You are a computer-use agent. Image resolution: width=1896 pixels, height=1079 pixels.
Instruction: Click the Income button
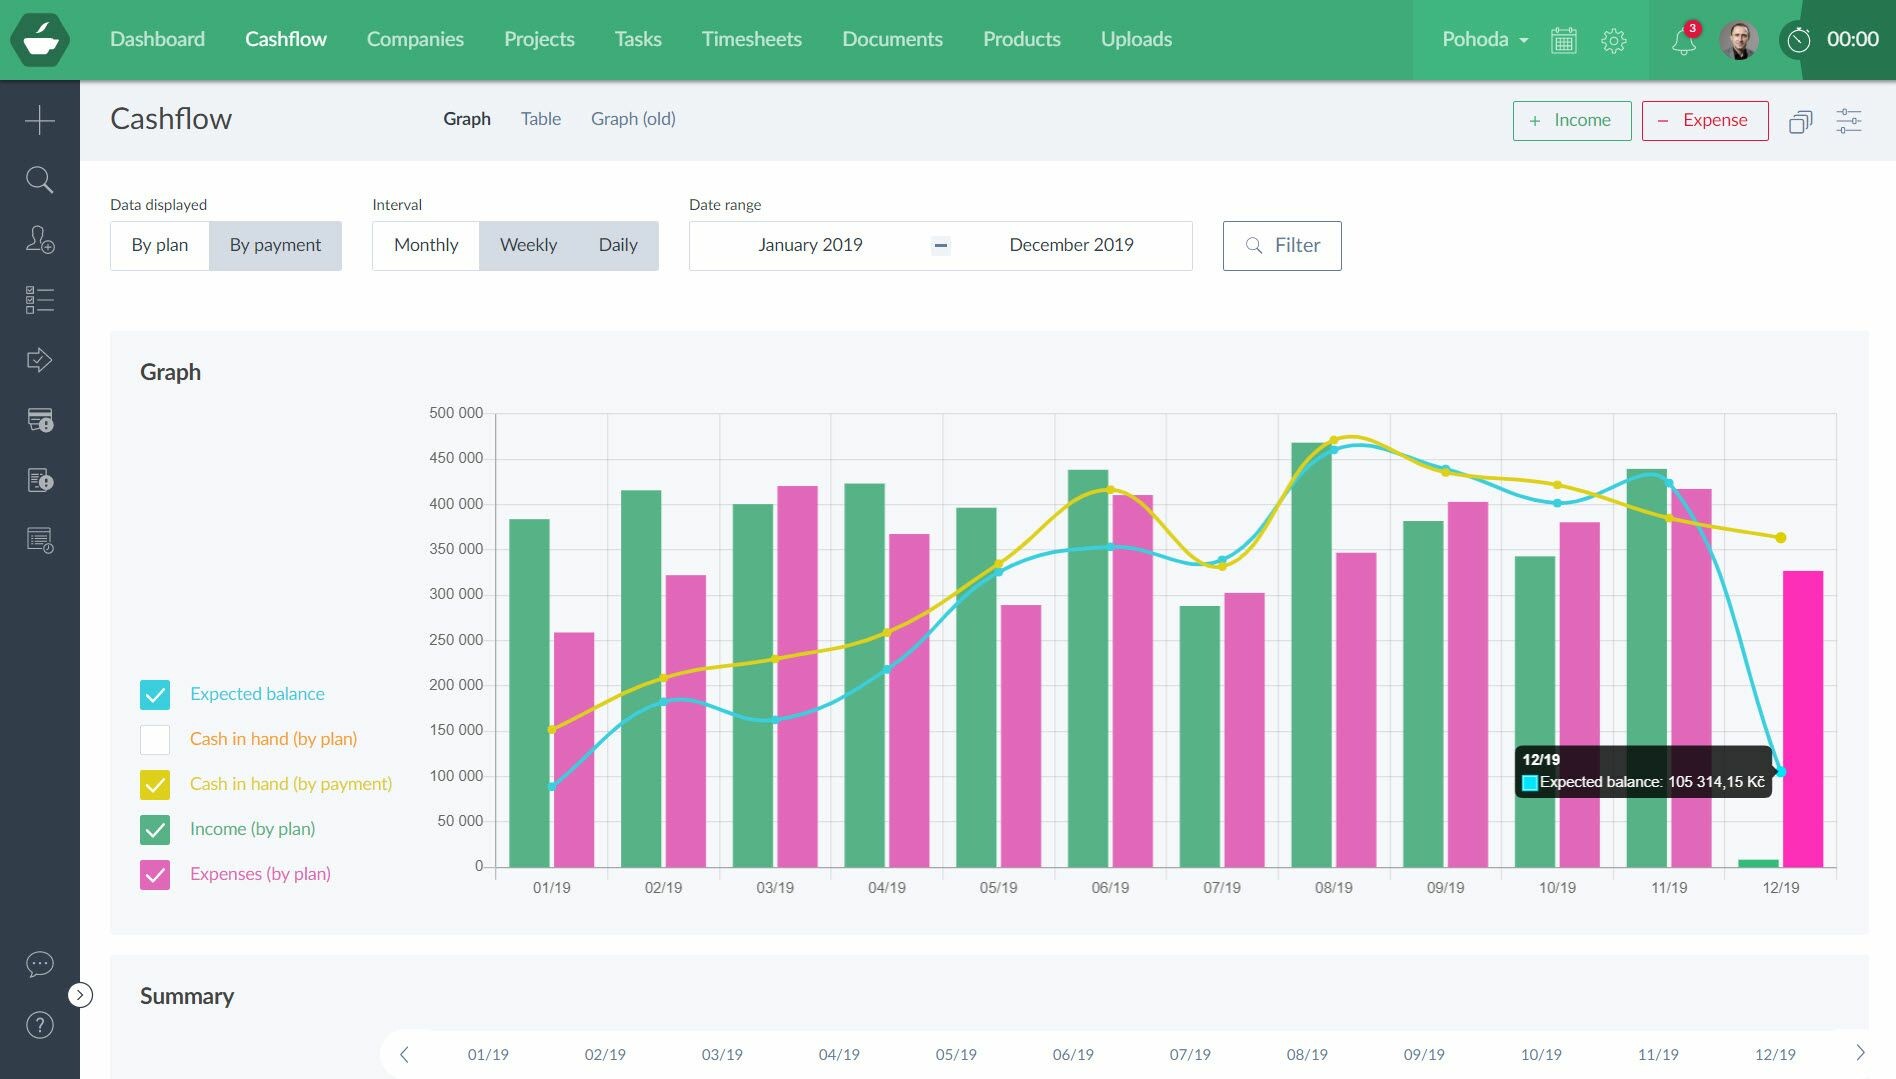point(1571,121)
